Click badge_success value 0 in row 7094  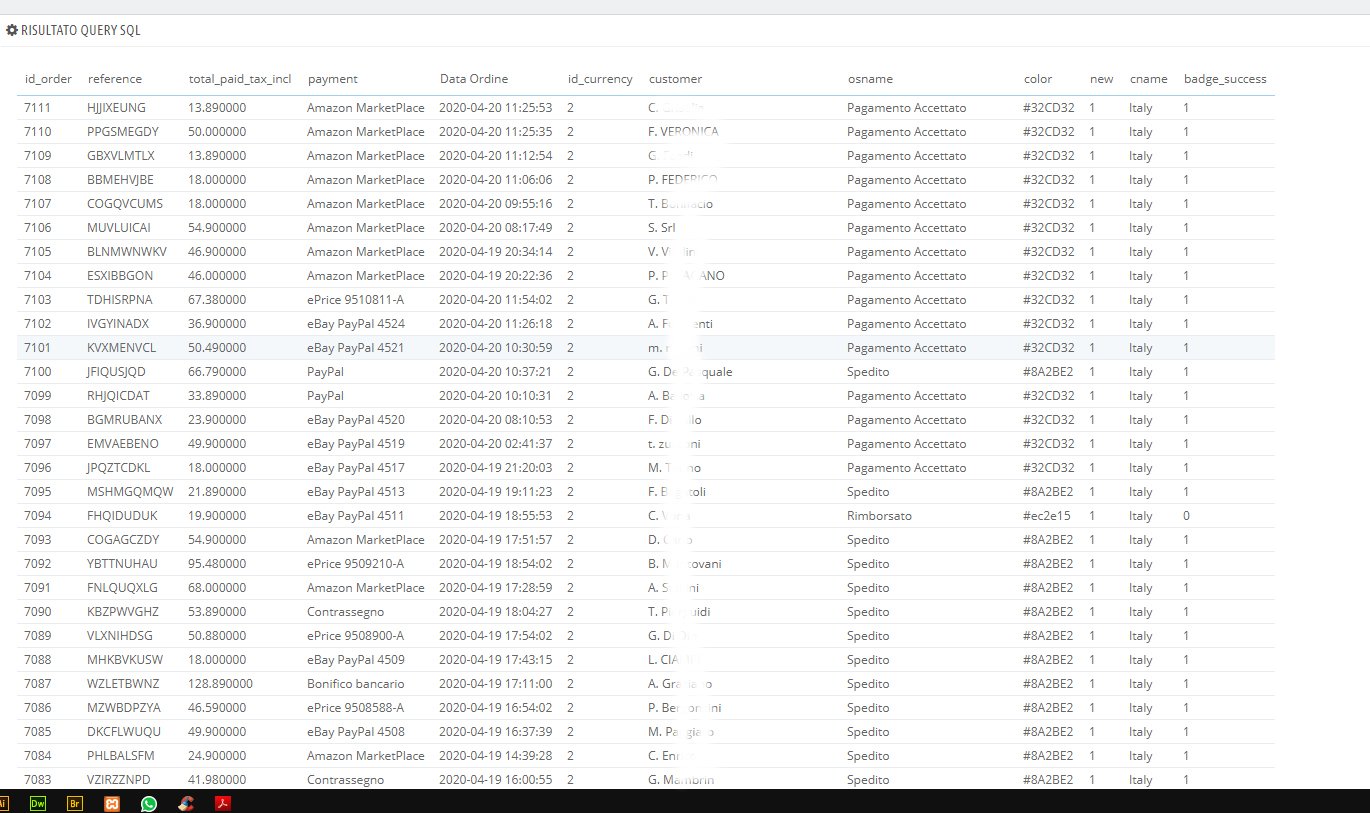tap(1186, 515)
